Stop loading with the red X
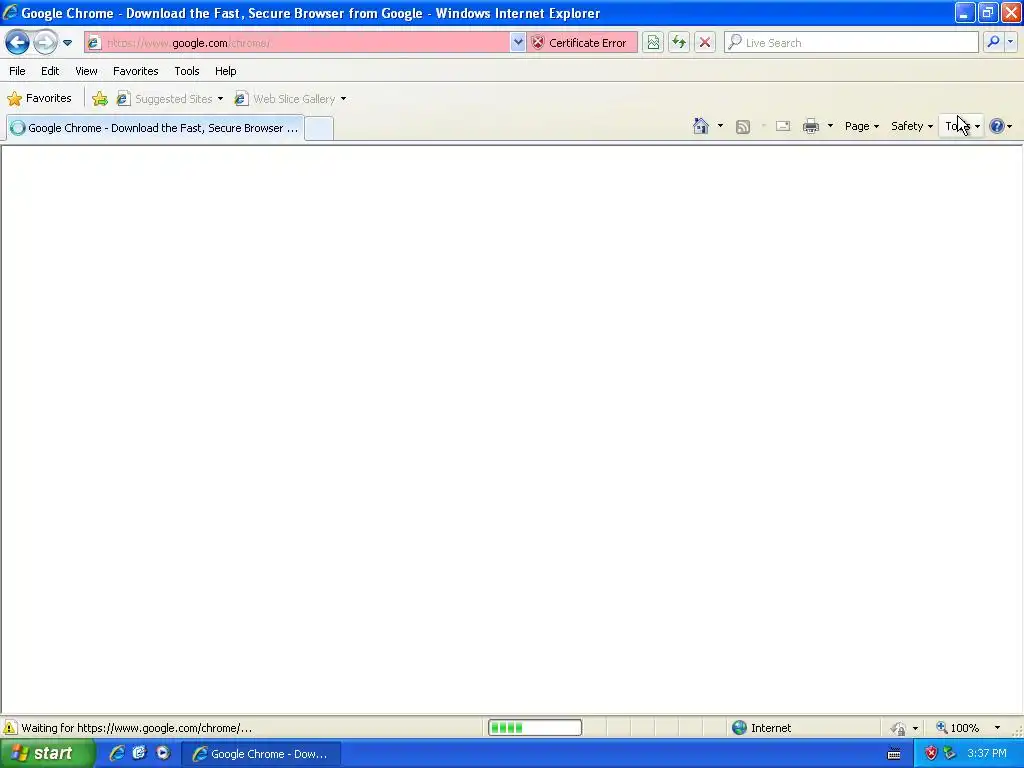 pos(705,43)
